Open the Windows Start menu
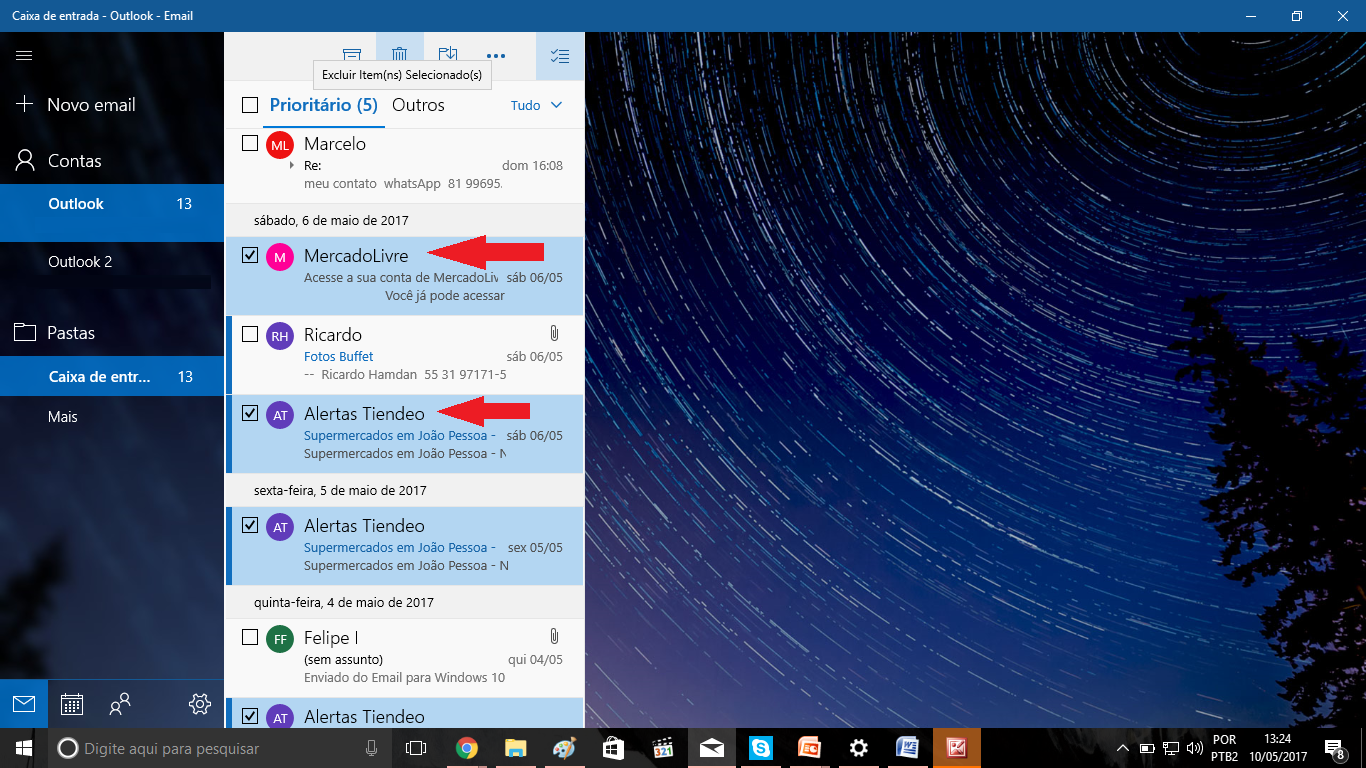Screen dimensions: 1366x768 point(24,748)
